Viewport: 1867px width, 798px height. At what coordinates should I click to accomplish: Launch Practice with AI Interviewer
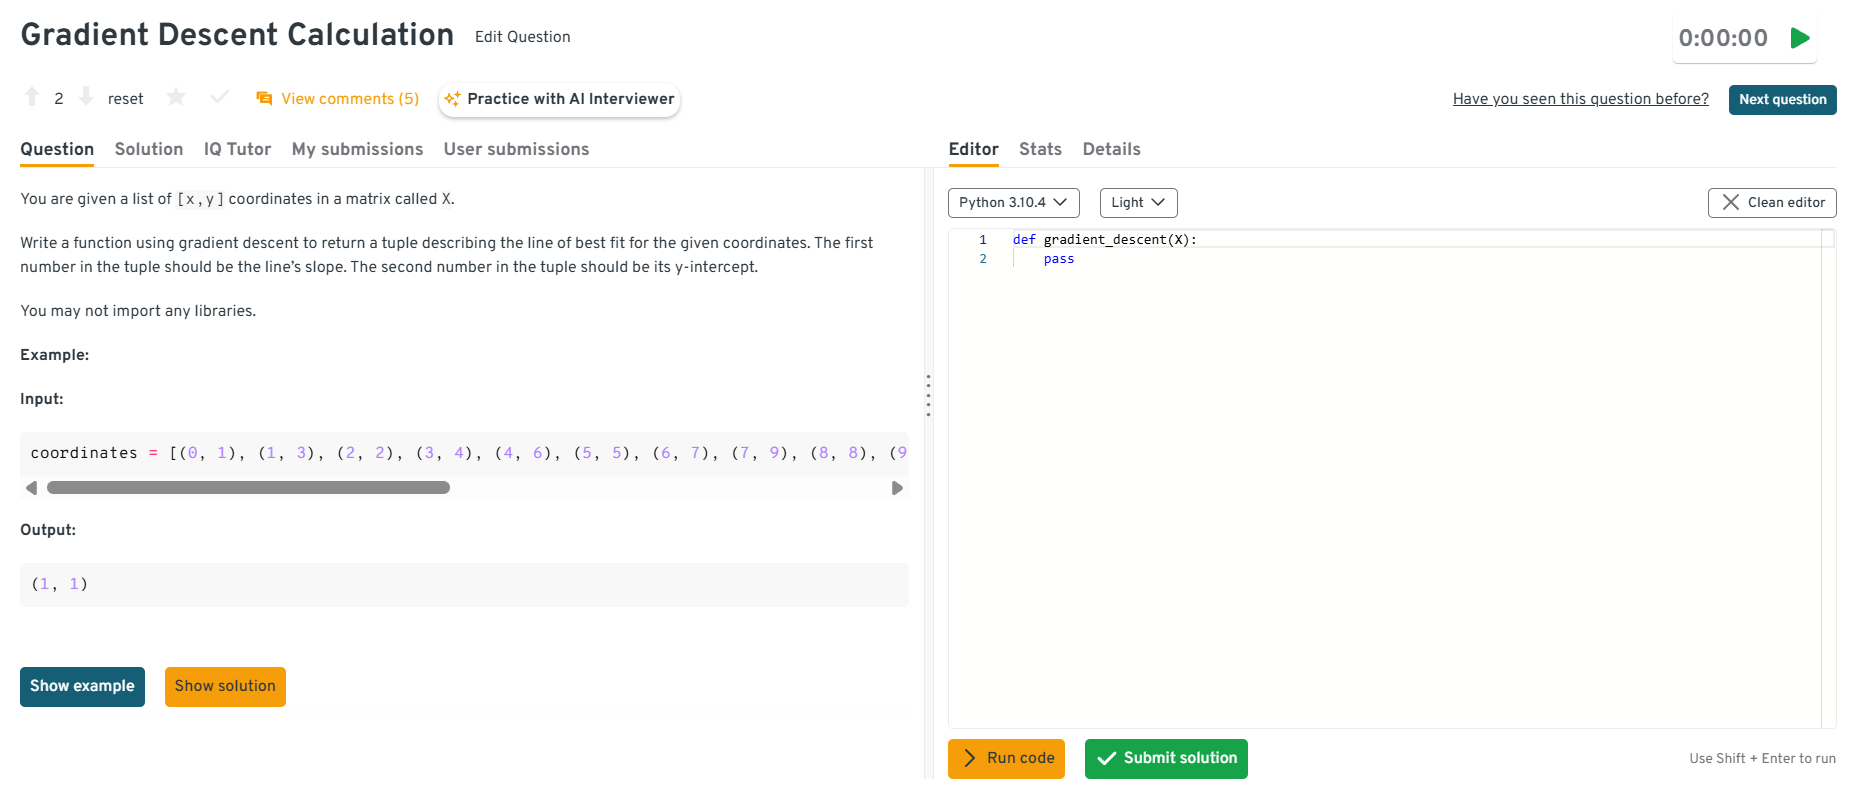click(560, 98)
